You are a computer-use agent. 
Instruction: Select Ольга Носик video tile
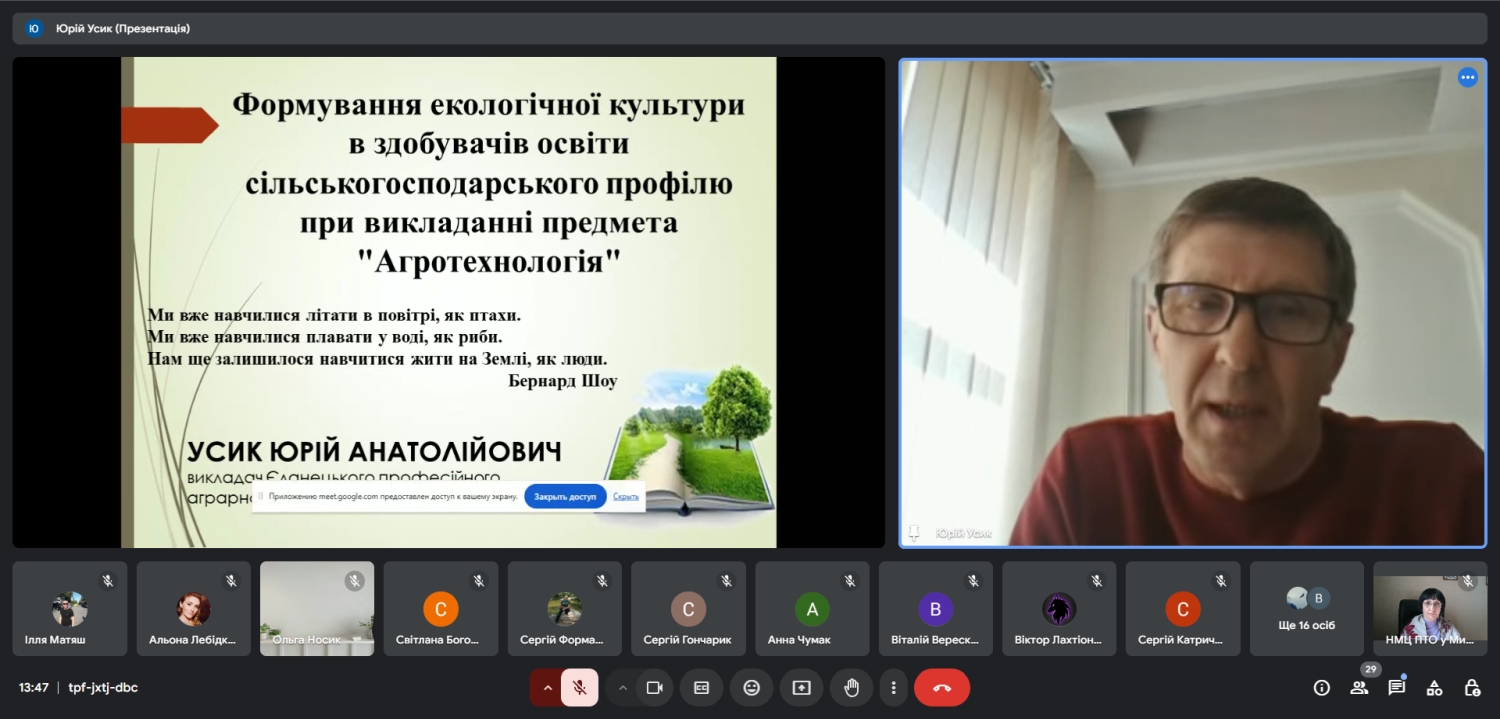[x=317, y=608]
